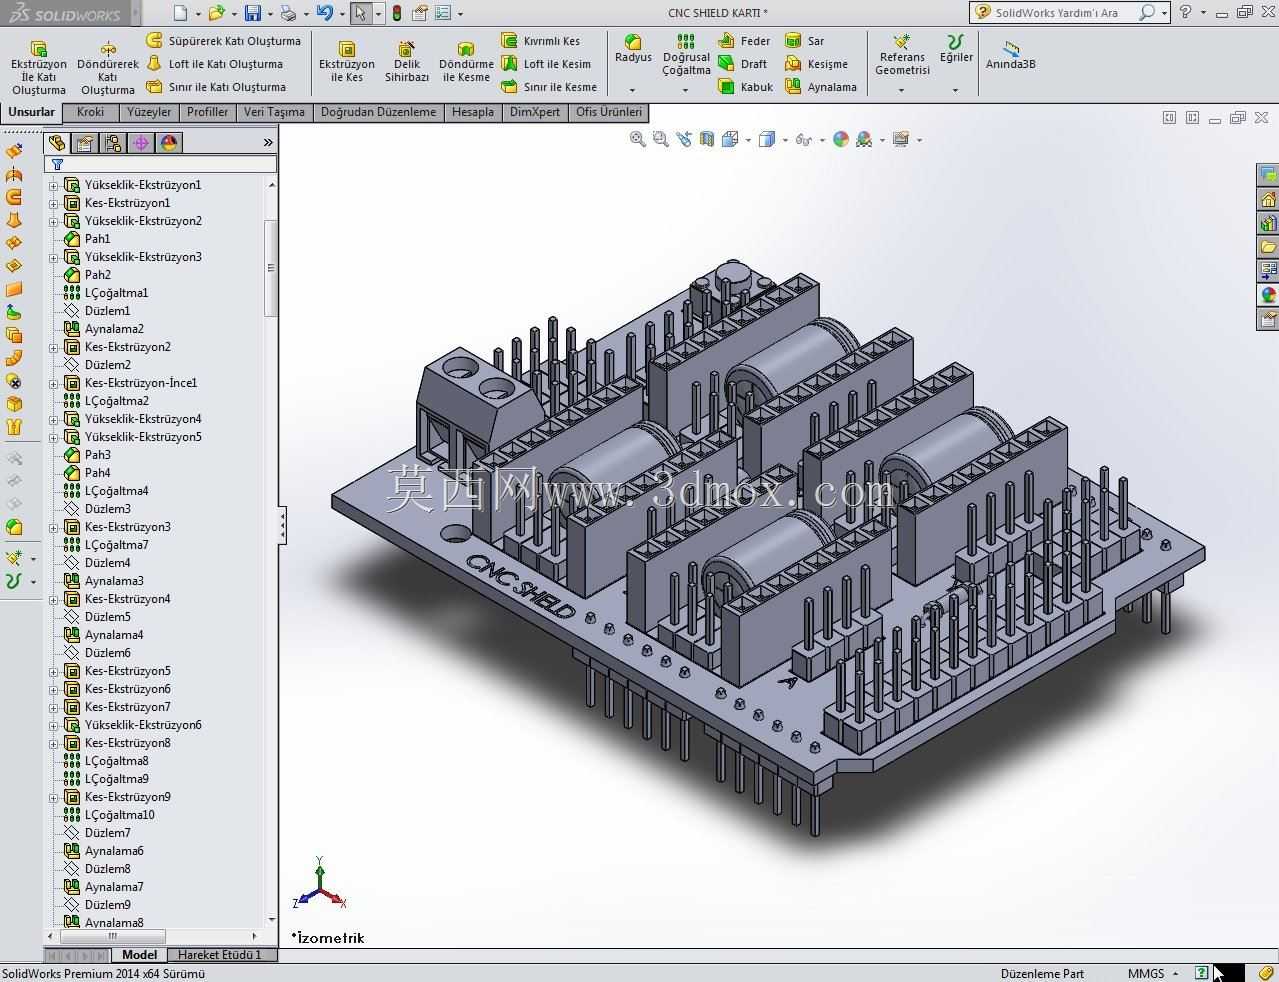Click the Zoom to Fit view icon
This screenshot has height=982, width=1279.
point(637,139)
